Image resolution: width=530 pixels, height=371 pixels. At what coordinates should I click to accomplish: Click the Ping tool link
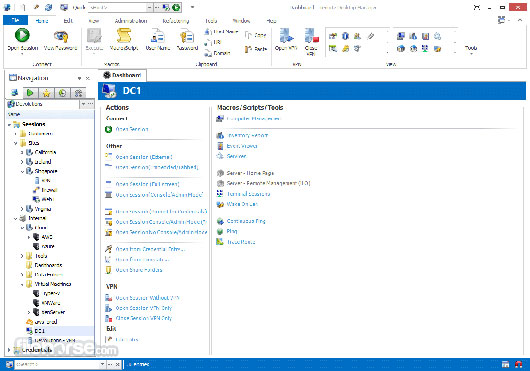click(232, 231)
